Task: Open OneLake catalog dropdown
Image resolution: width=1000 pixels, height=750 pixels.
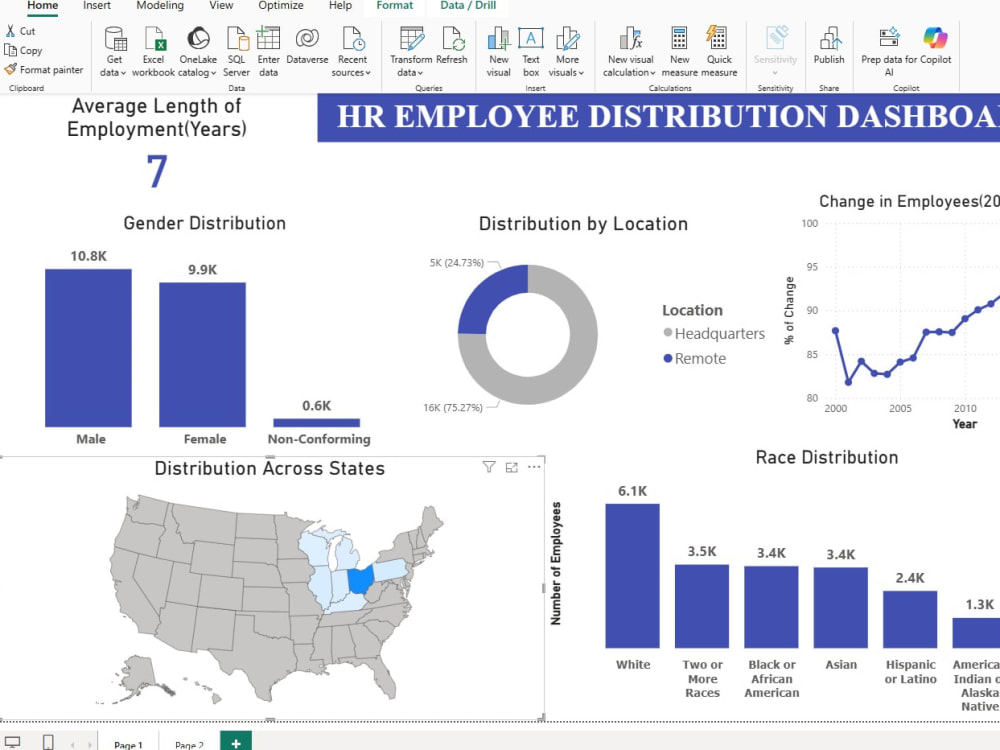Action: pos(198,52)
